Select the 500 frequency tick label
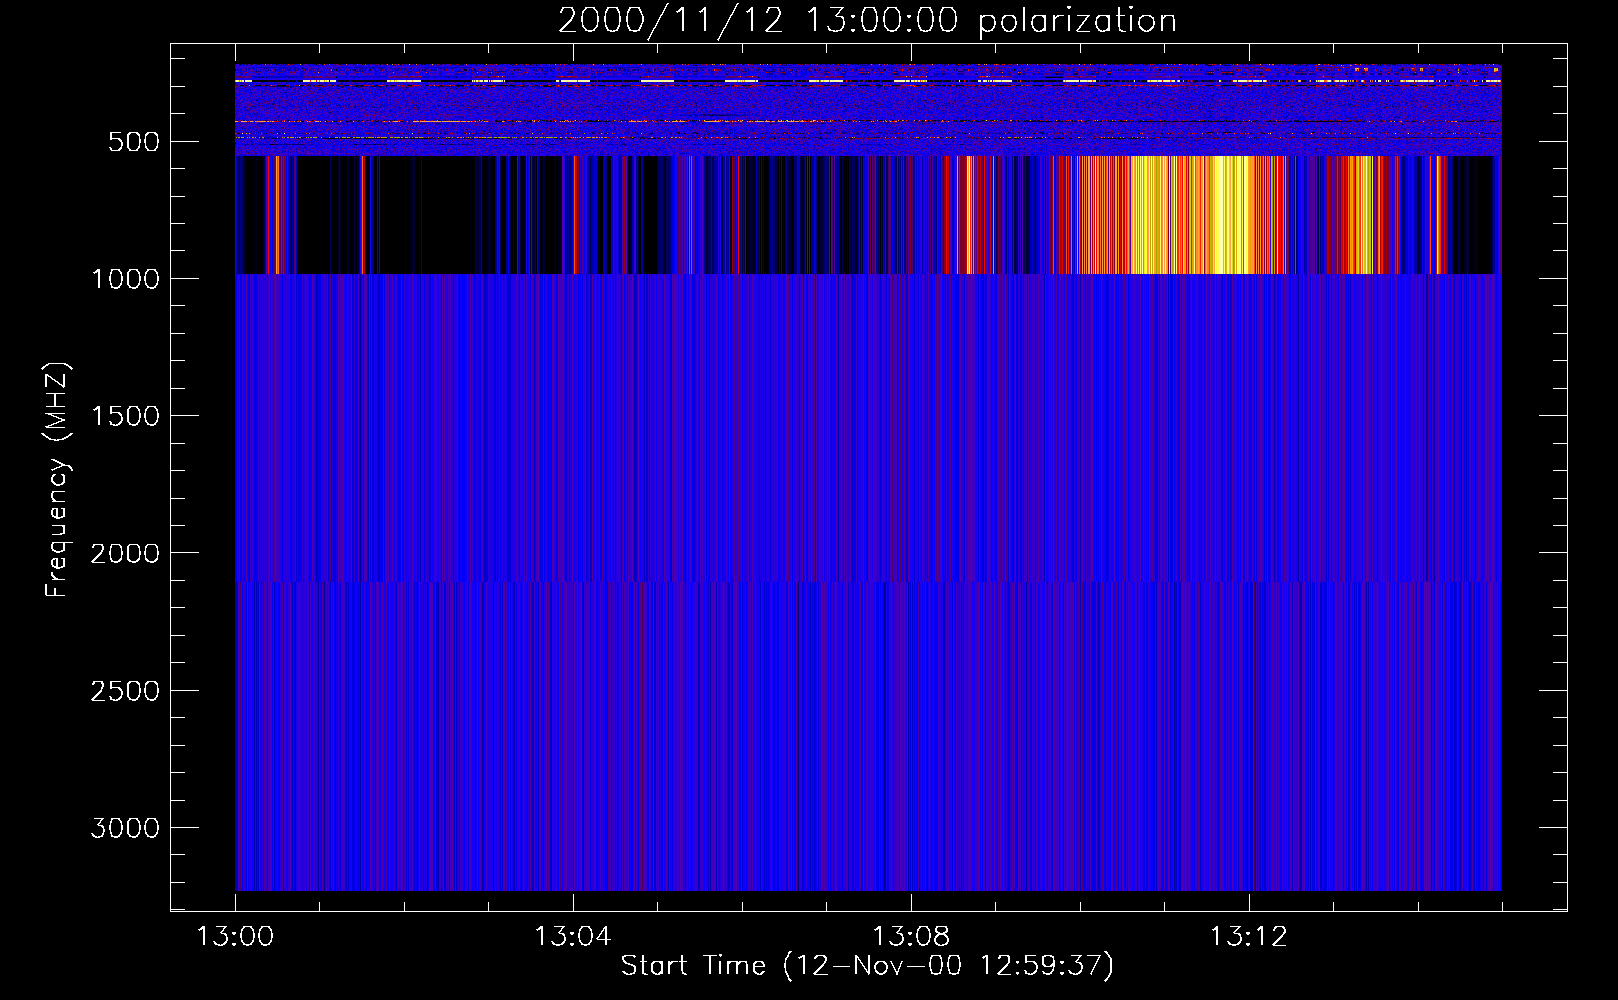This screenshot has width=1618, height=1000. [x=135, y=142]
